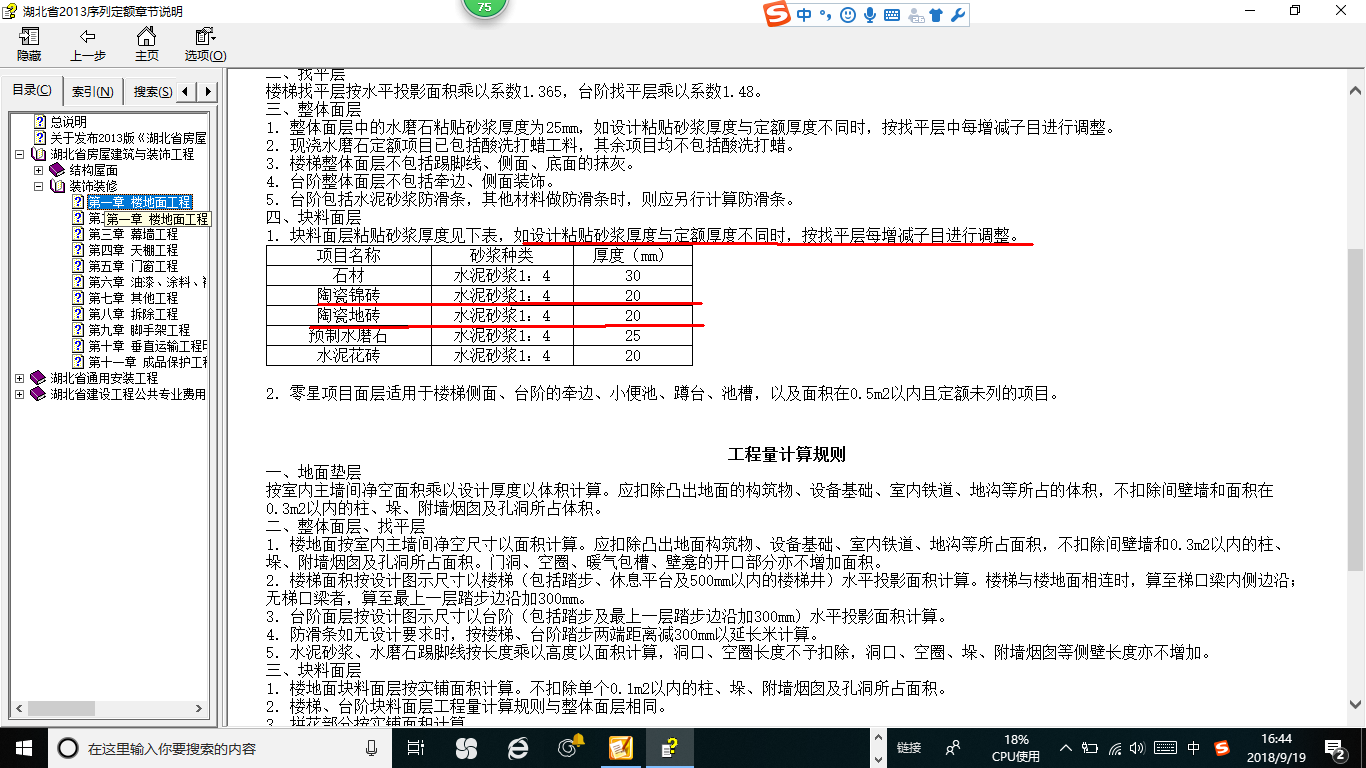1366x768 pixels.
Task: Select the 湖北省通用安装工程 book
Action: (x=104, y=378)
